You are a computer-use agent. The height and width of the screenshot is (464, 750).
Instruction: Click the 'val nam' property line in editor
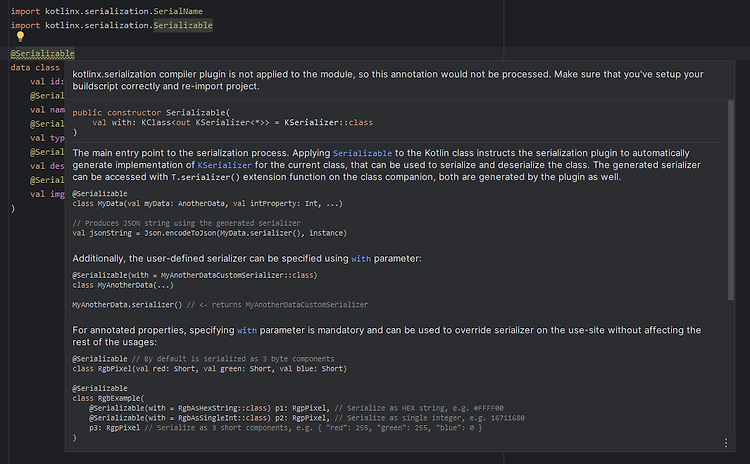pyautogui.click(x=47, y=110)
